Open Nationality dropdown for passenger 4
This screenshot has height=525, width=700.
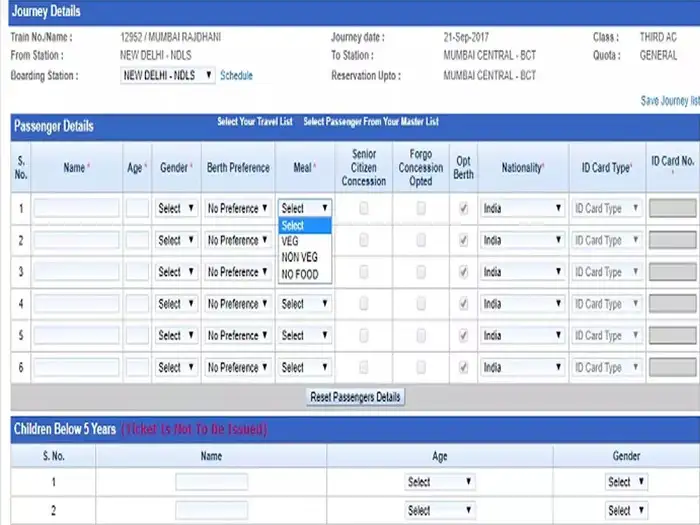click(522, 304)
